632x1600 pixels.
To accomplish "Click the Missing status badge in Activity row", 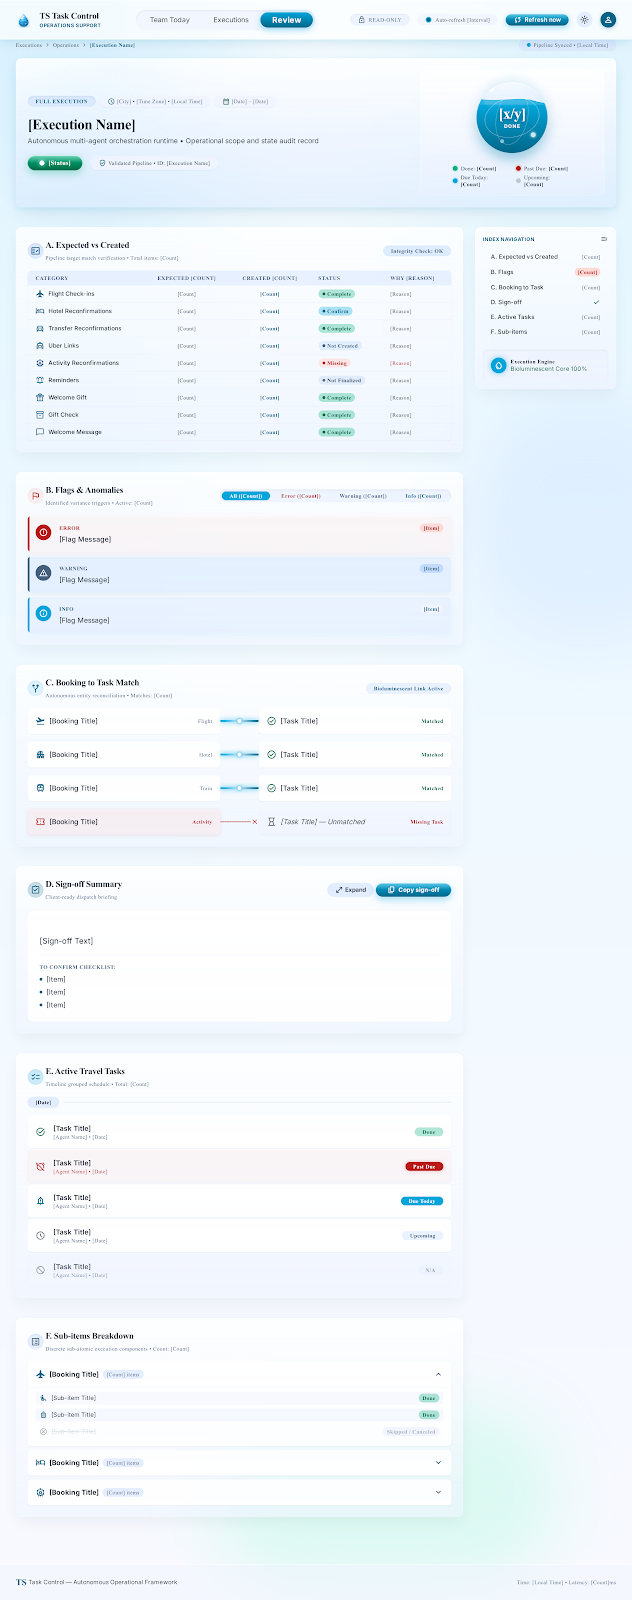I will point(334,363).
